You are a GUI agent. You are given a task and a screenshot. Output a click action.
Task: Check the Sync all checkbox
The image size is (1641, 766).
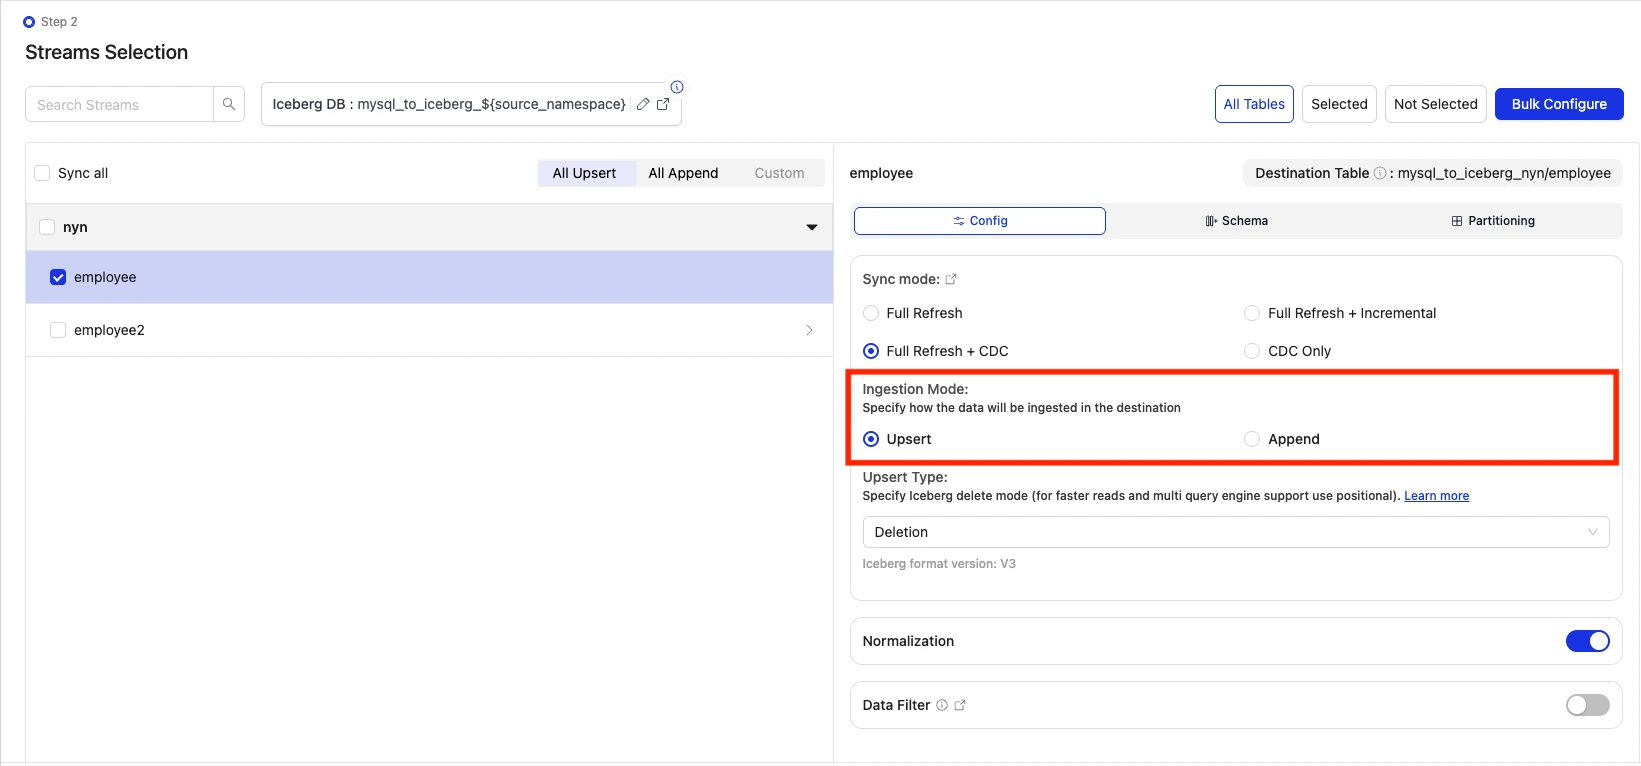coord(42,173)
